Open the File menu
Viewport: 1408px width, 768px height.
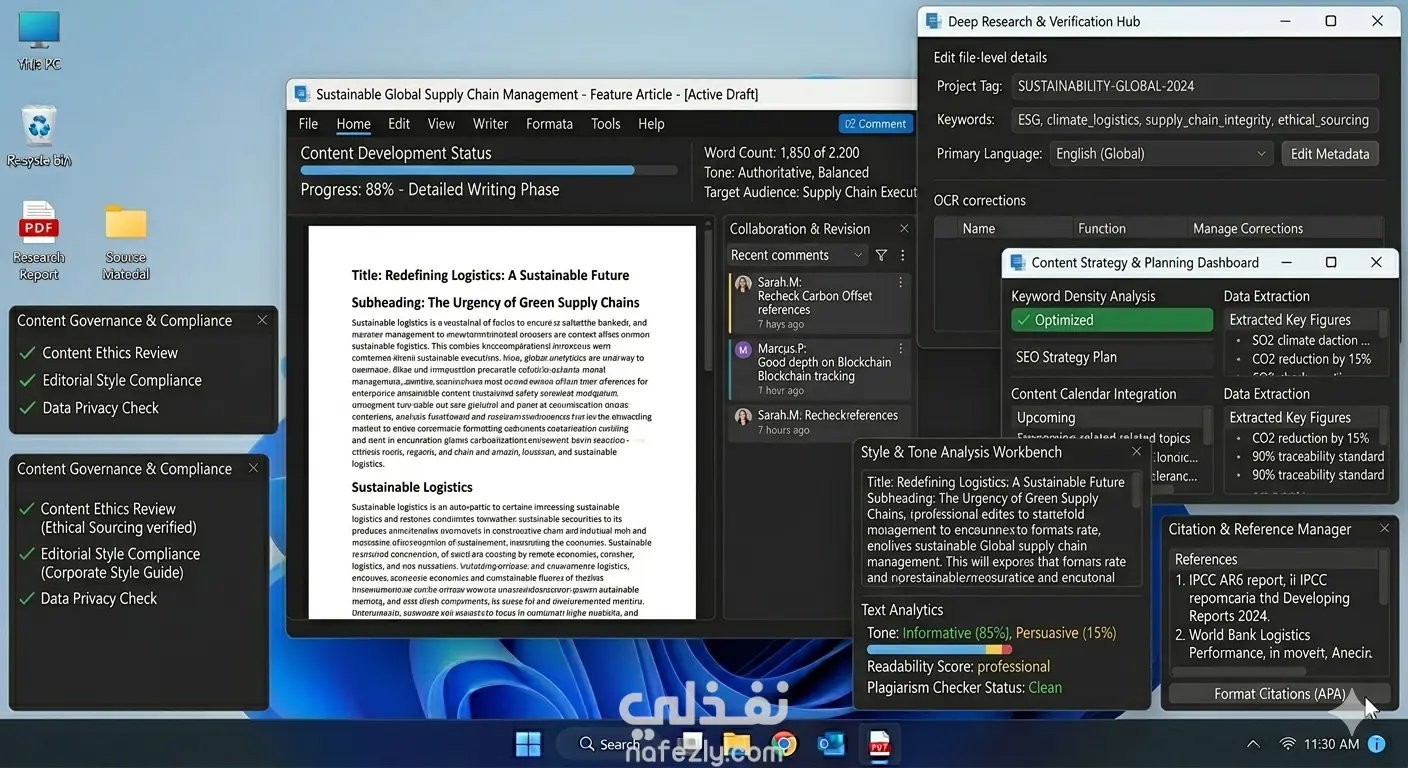(308, 124)
